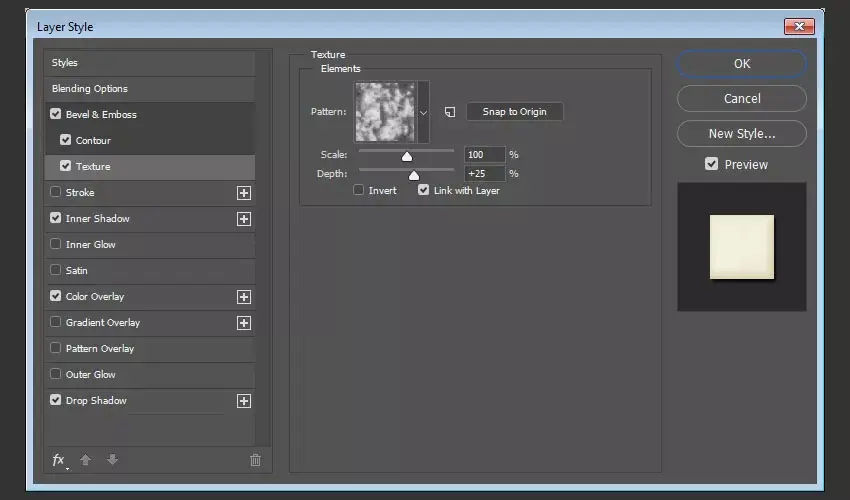The height and width of the screenshot is (500, 850).
Task: Uncheck the Contour checkbox
Action: tap(66, 140)
